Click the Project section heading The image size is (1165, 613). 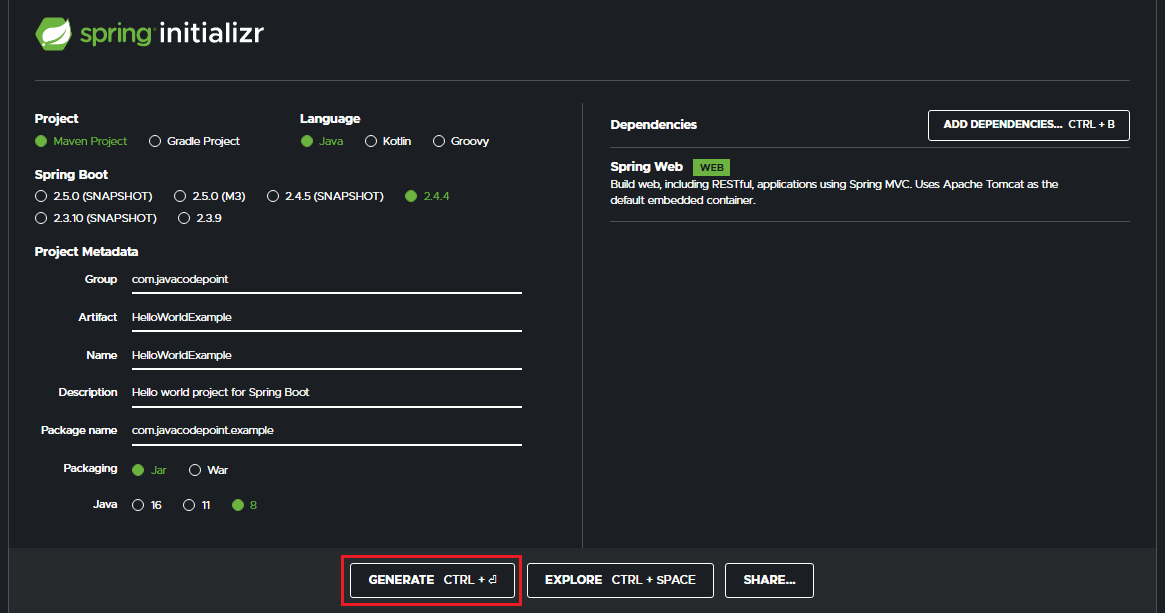[56, 118]
